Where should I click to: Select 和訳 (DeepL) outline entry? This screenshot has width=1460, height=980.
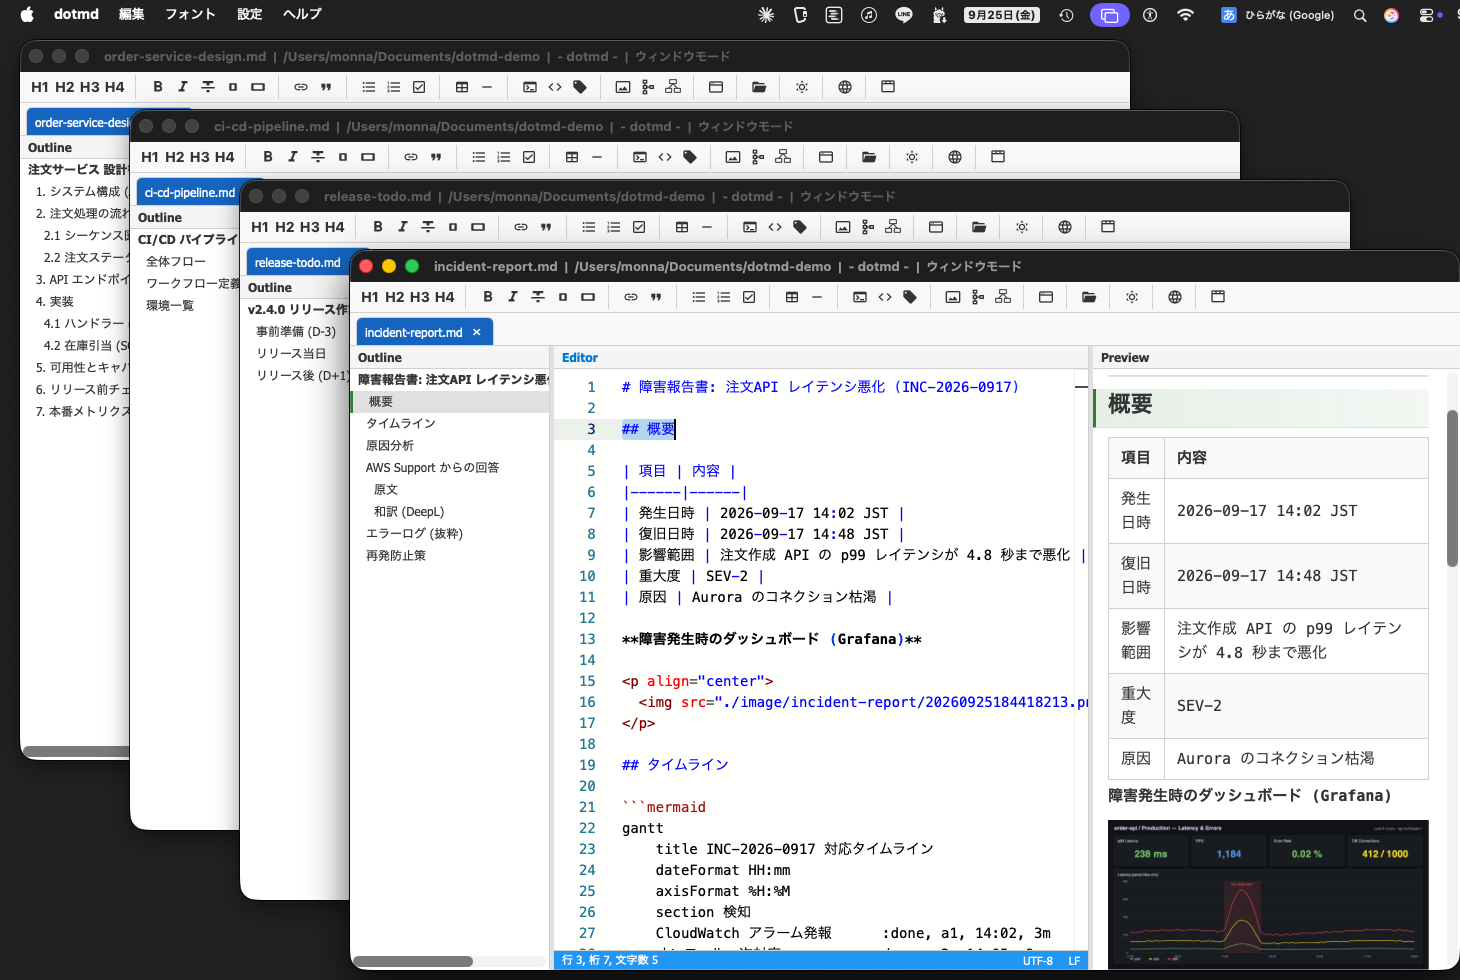(x=409, y=511)
